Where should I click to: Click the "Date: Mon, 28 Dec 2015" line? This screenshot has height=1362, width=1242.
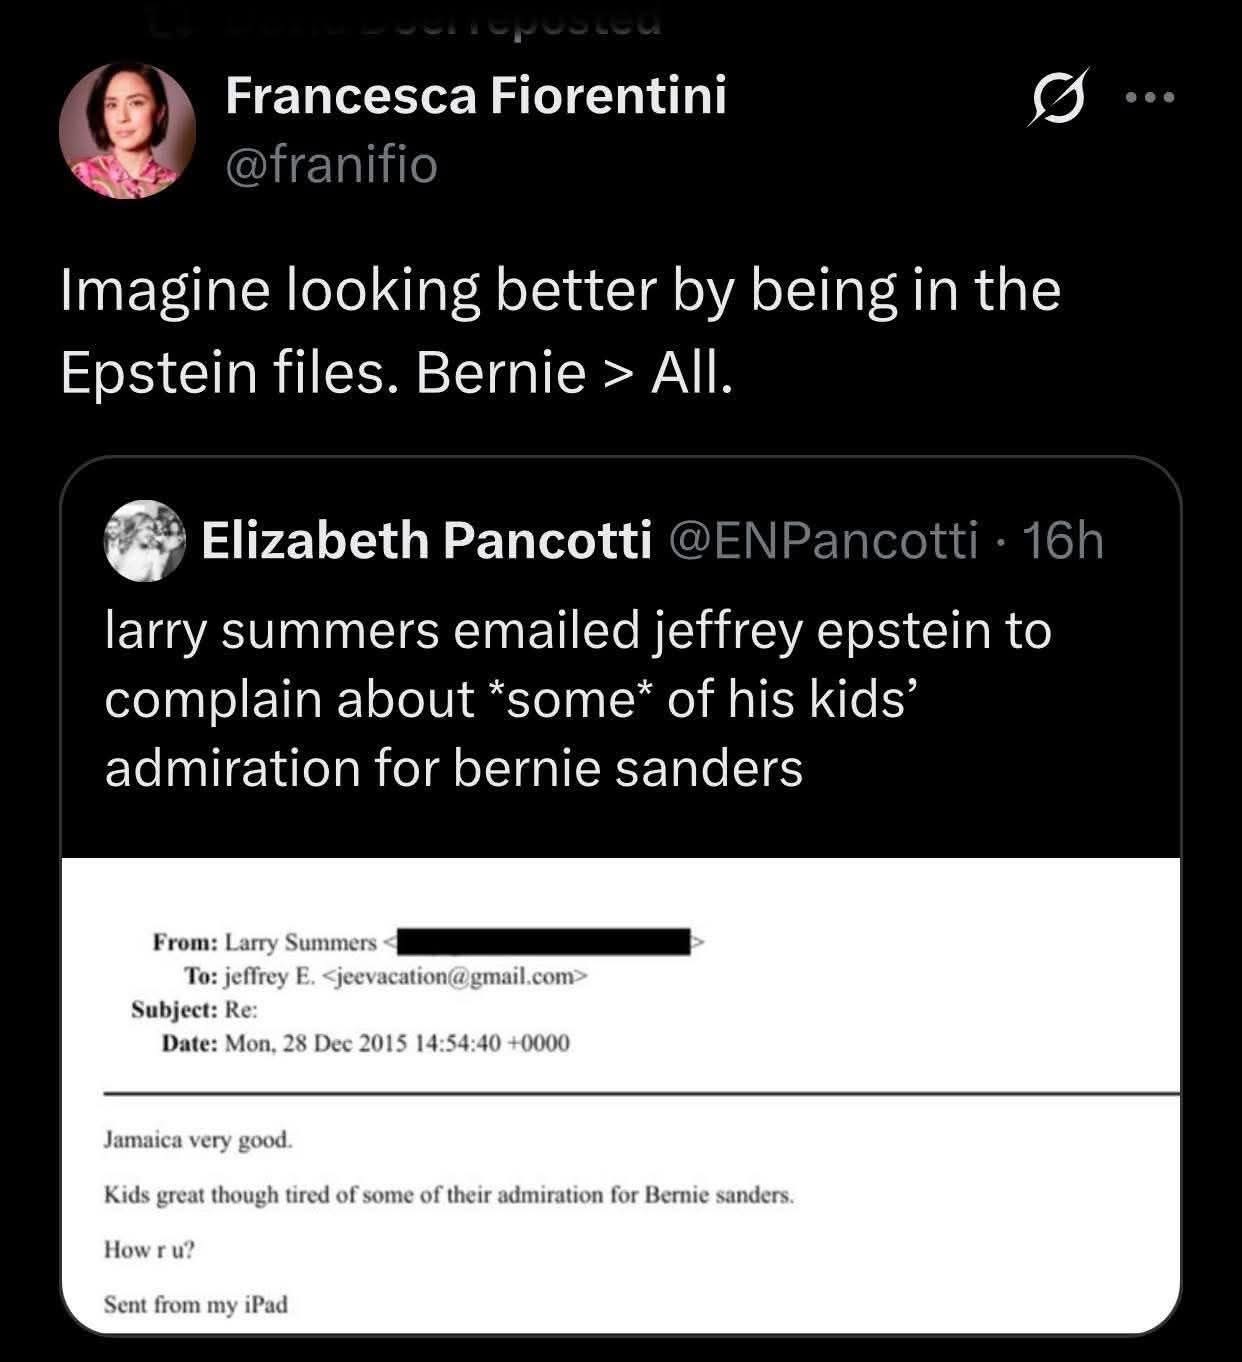[x=366, y=1043]
